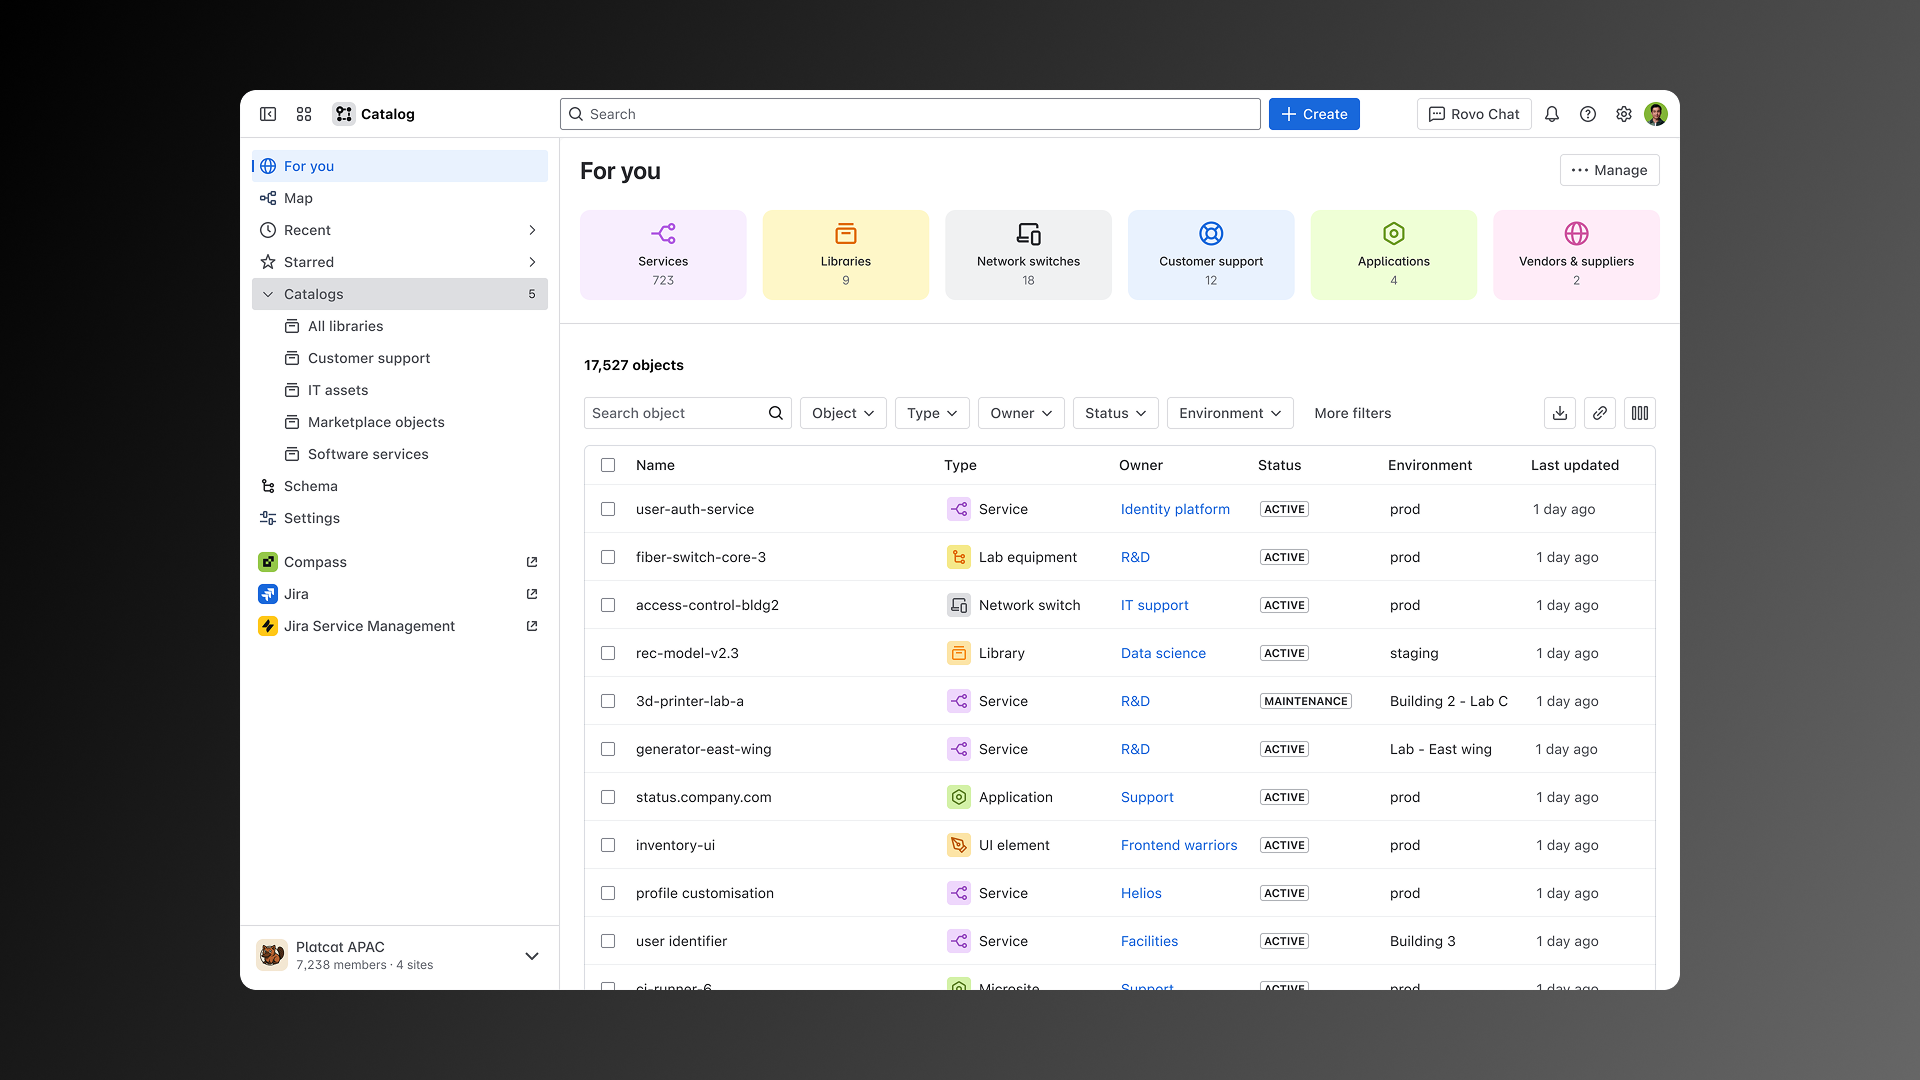Open the Identity platform owner link

pos(1175,509)
